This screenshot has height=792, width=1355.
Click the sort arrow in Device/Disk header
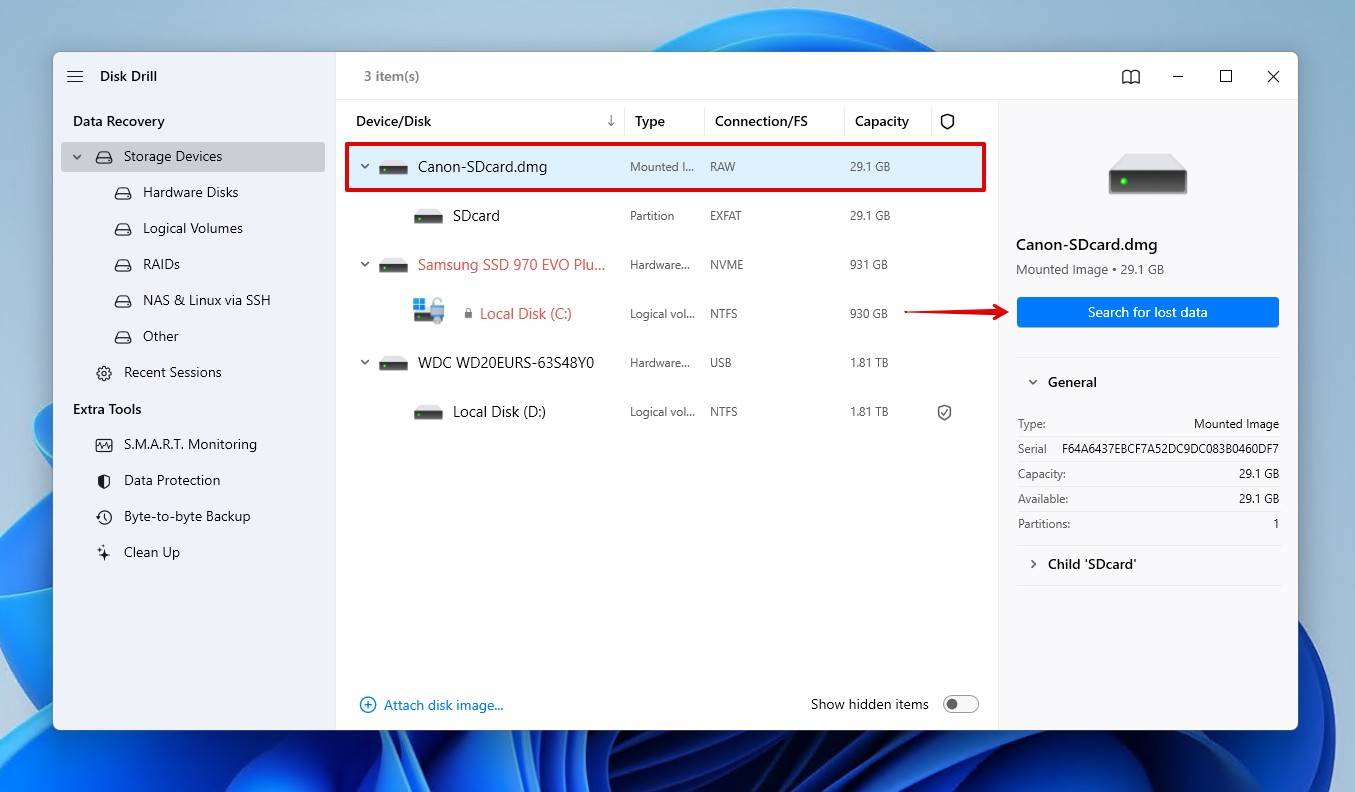[x=611, y=121]
